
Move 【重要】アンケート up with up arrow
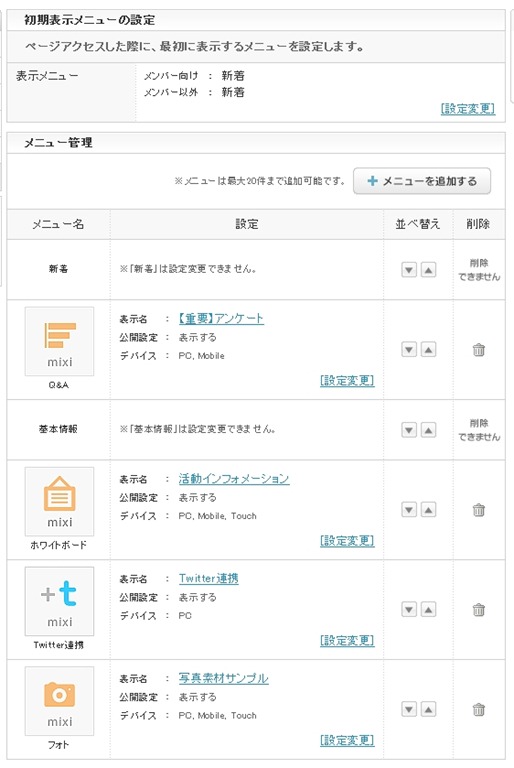pos(428,350)
